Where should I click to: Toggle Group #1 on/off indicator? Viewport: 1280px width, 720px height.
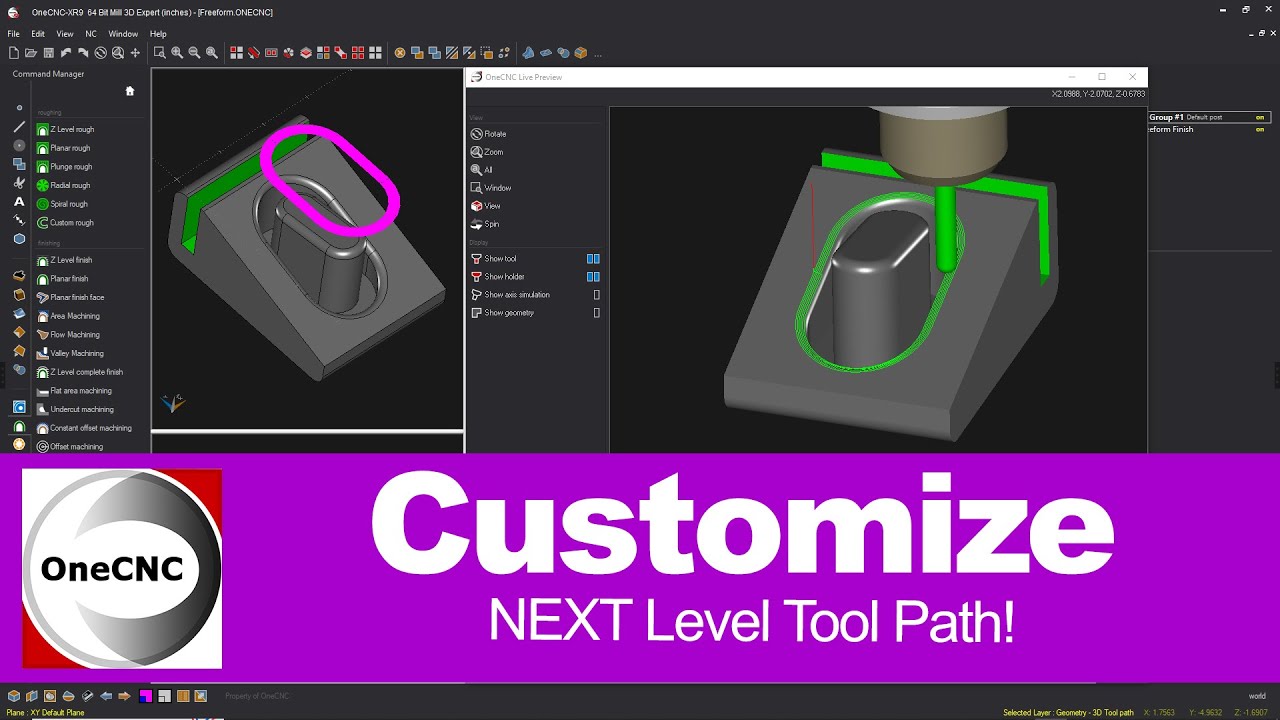[1260, 117]
